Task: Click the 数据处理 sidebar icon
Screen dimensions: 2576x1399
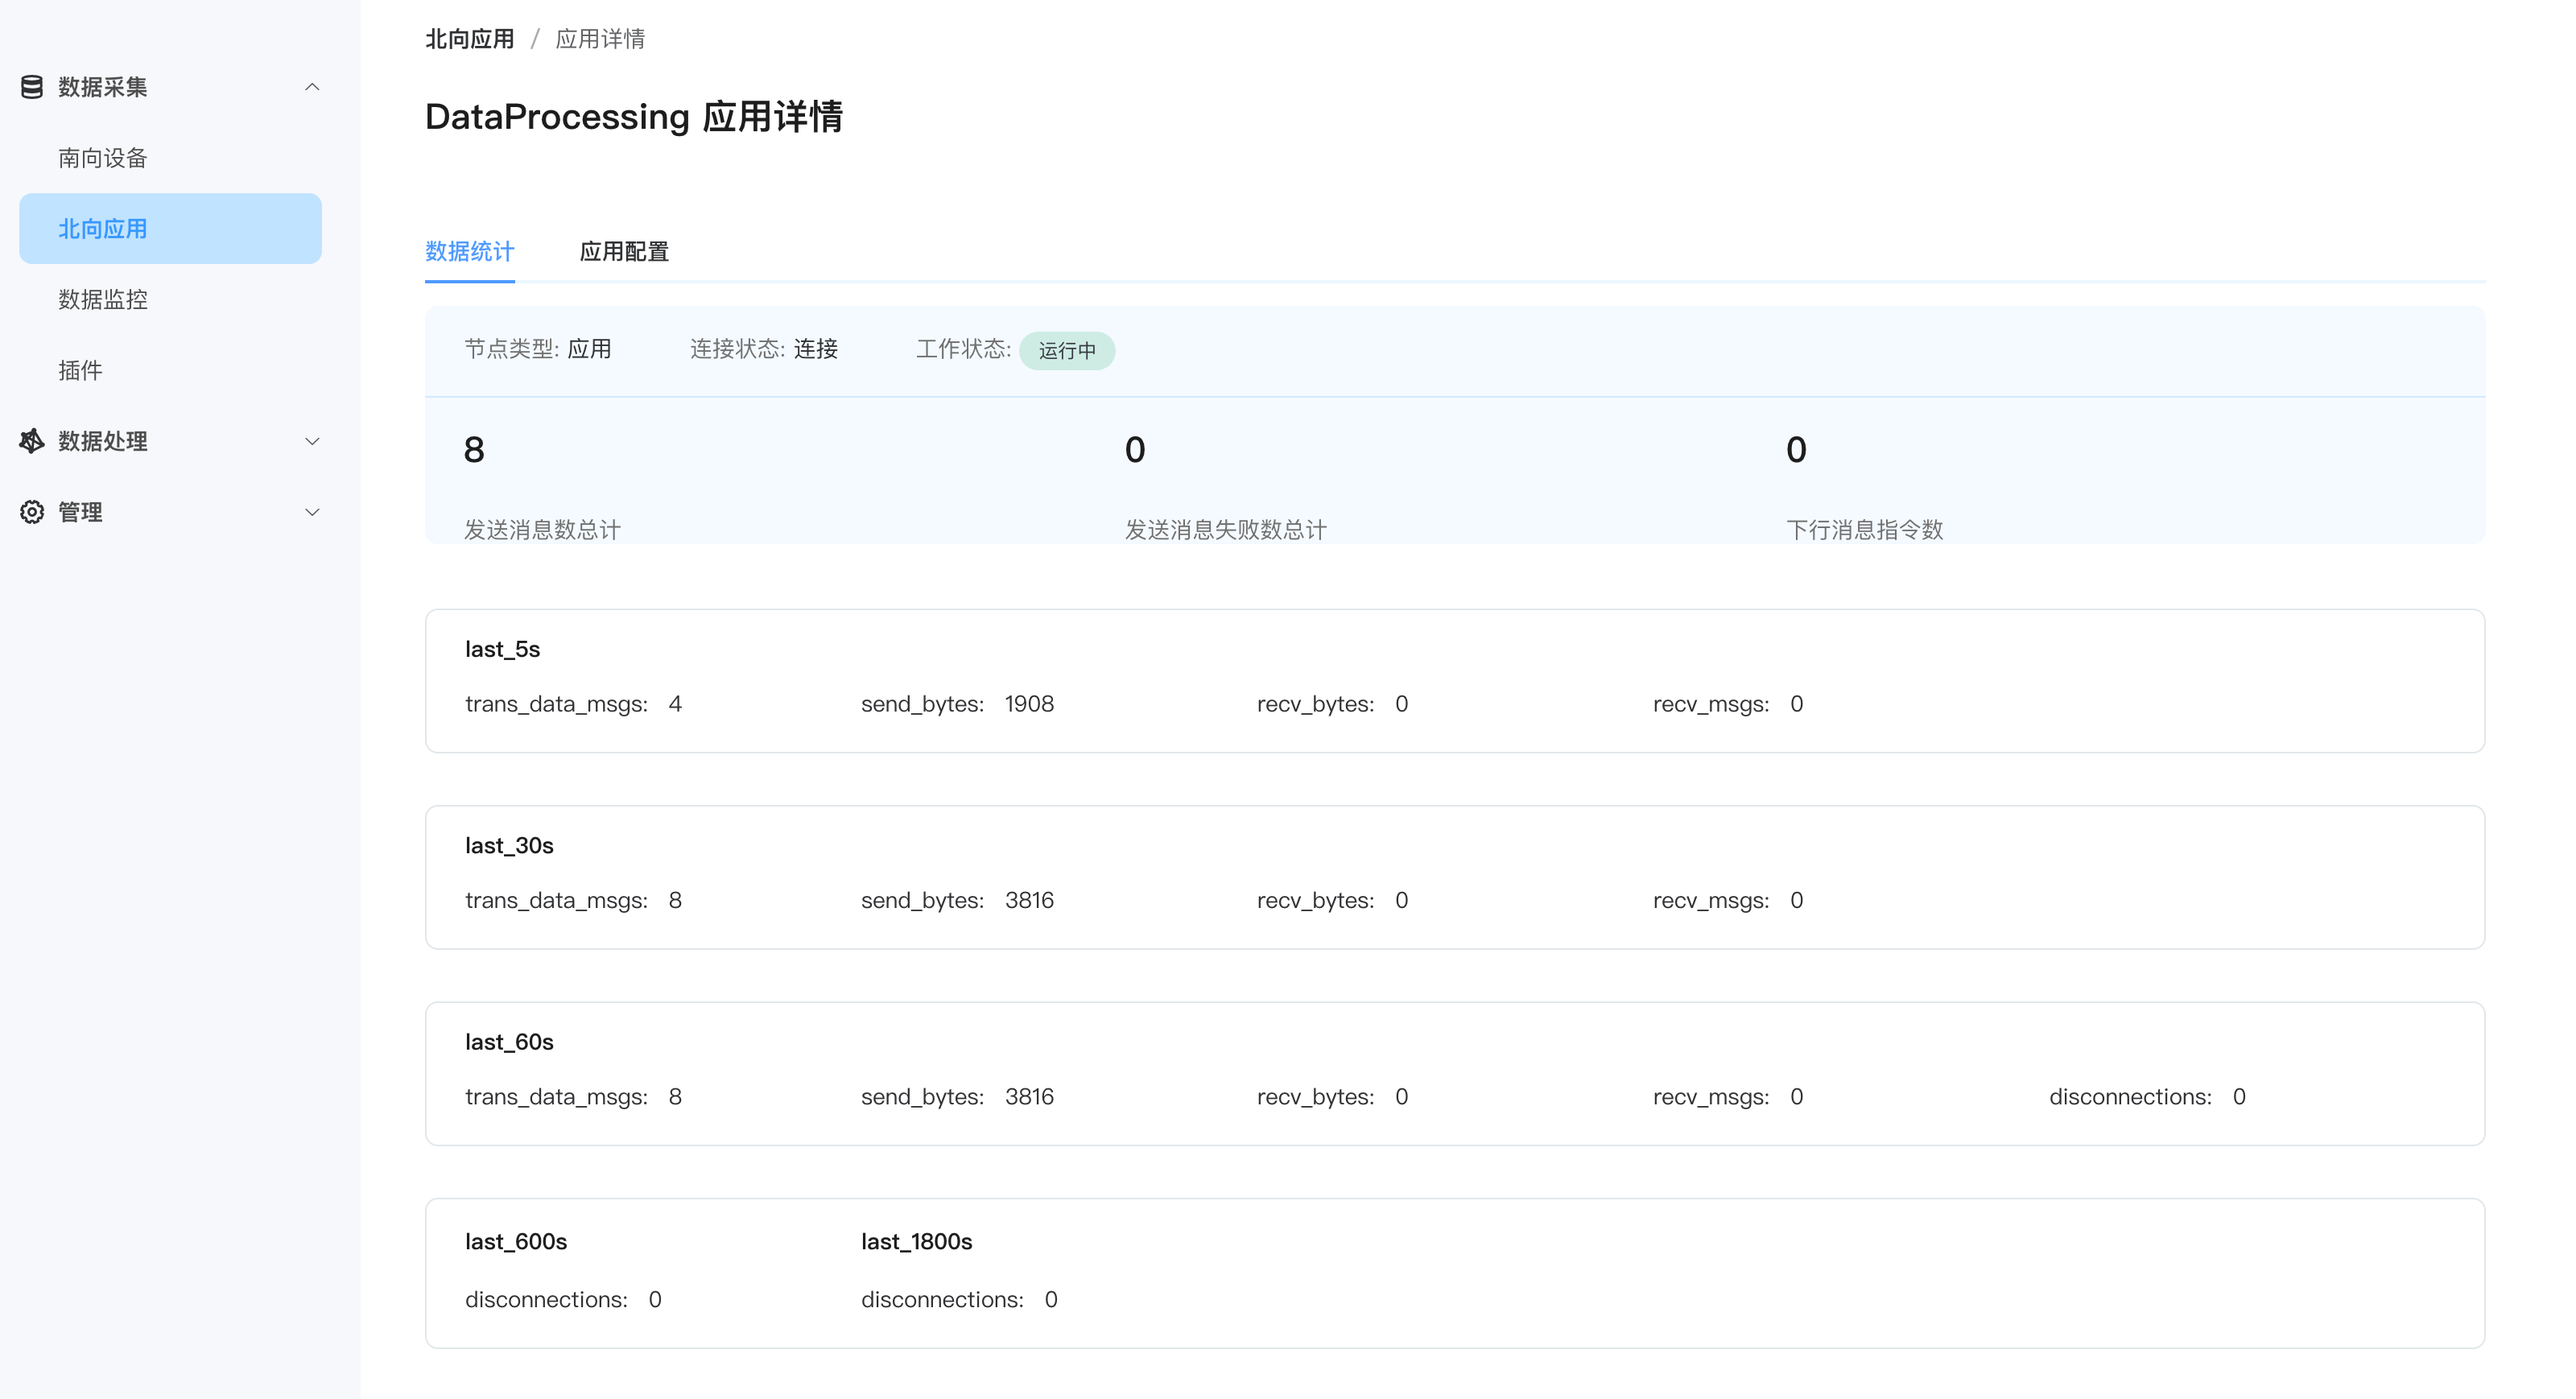Action: pyautogui.click(x=32, y=441)
